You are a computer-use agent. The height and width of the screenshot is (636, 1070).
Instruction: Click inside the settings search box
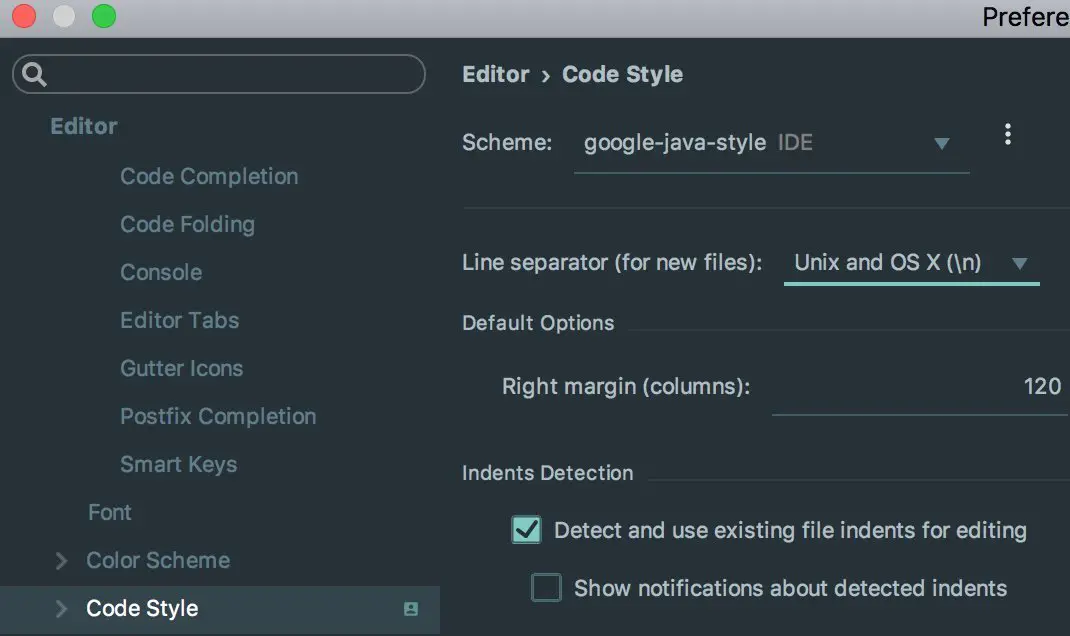(x=230, y=74)
